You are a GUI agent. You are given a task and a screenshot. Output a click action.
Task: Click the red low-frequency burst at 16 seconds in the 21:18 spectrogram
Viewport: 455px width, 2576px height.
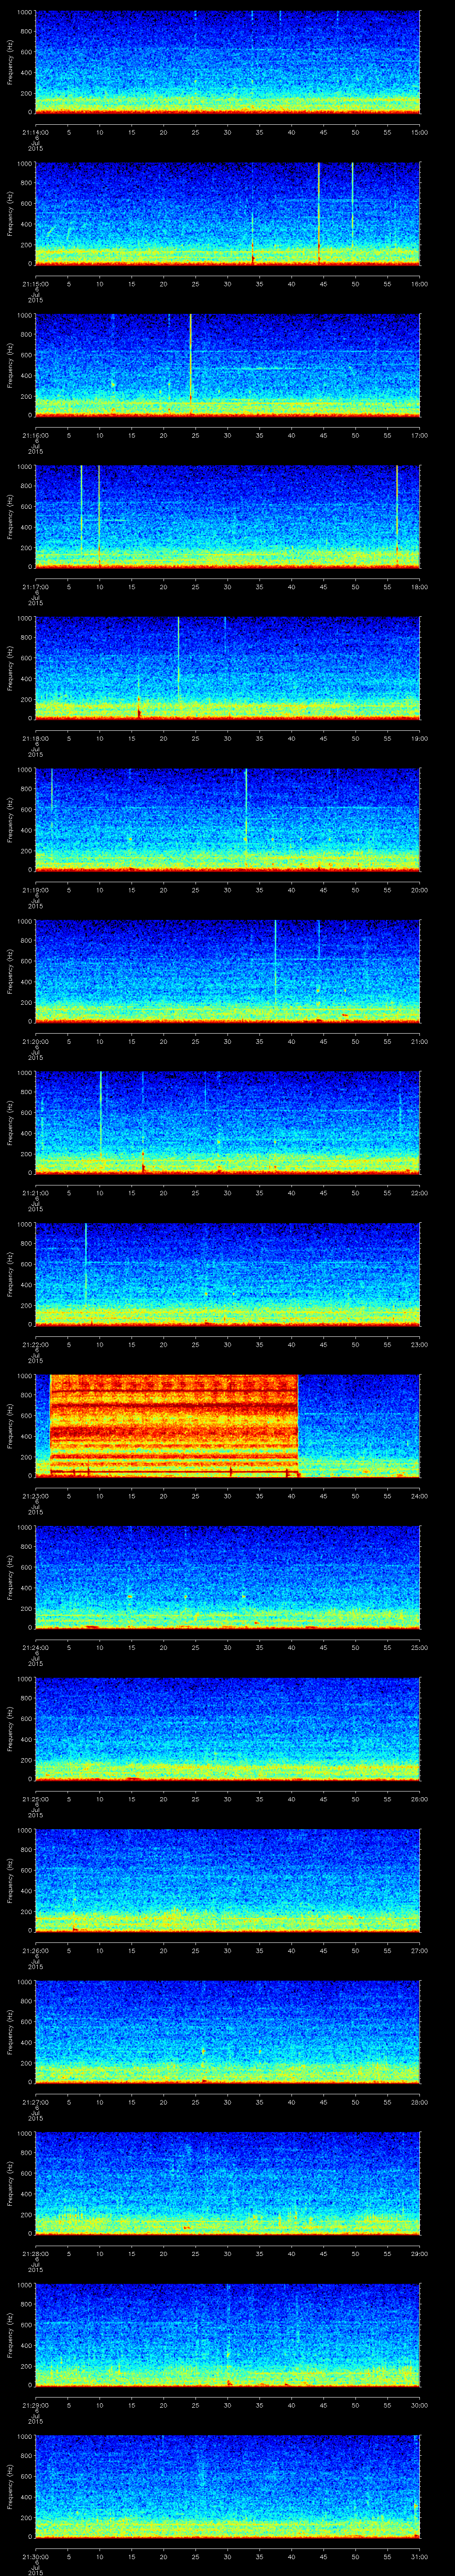coord(139,709)
